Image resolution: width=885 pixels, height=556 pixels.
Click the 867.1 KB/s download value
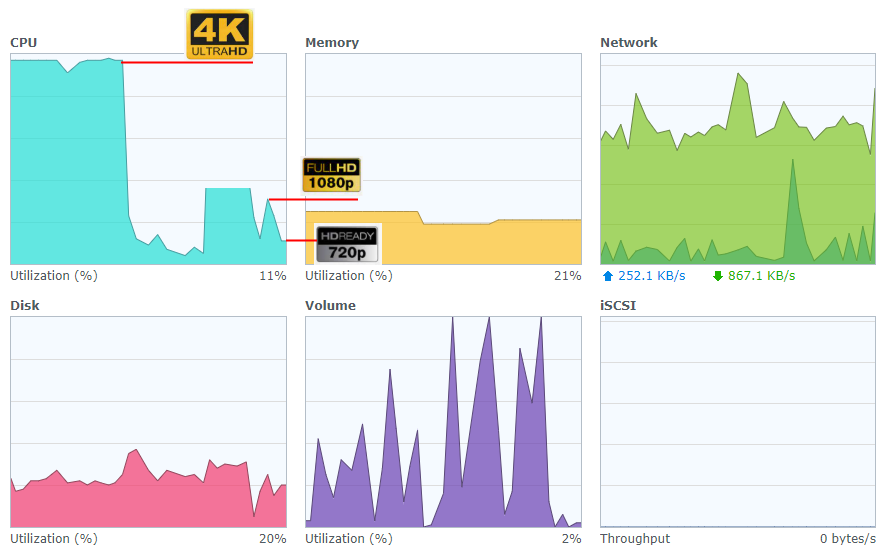(x=761, y=276)
